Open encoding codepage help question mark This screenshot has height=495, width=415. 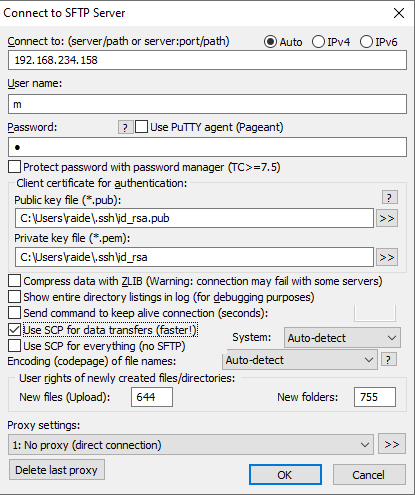(388, 360)
